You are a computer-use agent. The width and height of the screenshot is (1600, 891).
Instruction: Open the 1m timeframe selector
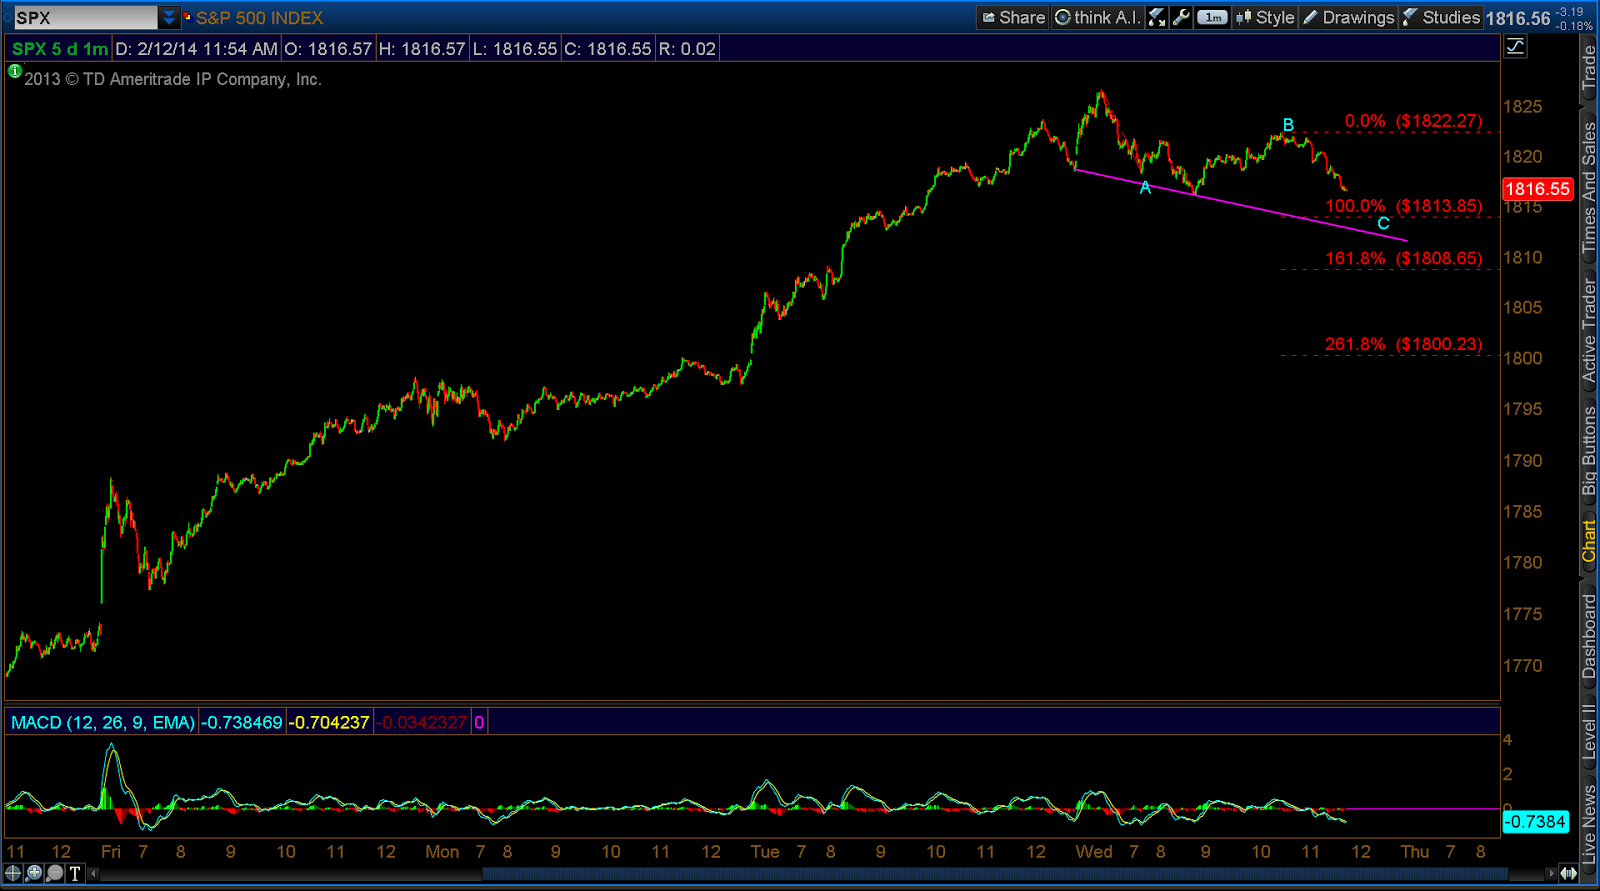point(1212,17)
